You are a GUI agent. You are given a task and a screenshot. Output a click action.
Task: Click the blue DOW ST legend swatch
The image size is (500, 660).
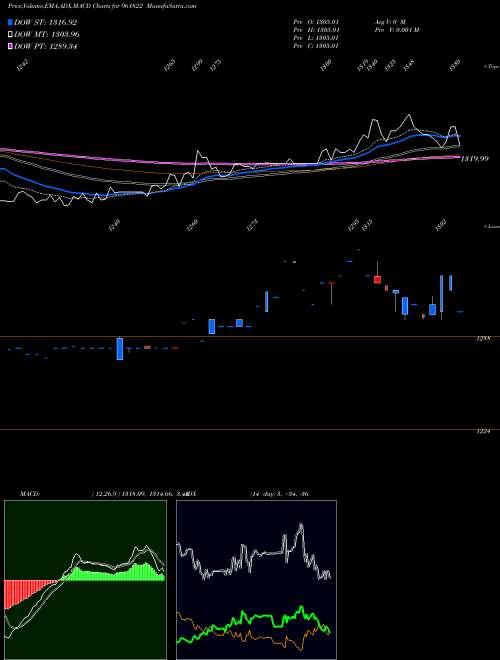[11, 22]
